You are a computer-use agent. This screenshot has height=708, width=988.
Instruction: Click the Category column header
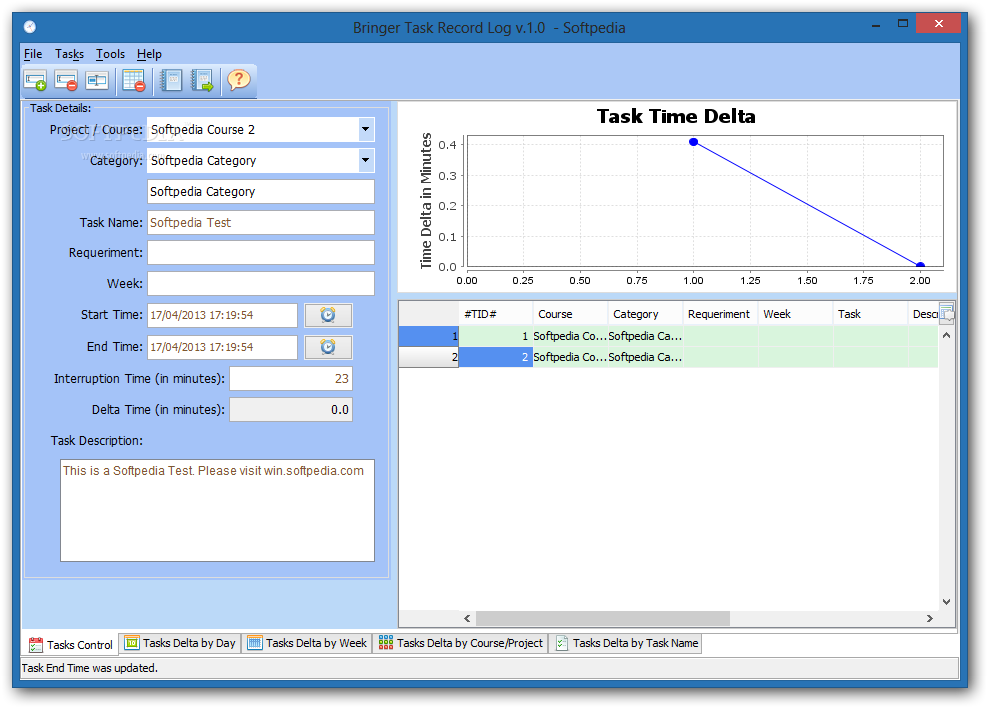click(x=645, y=314)
